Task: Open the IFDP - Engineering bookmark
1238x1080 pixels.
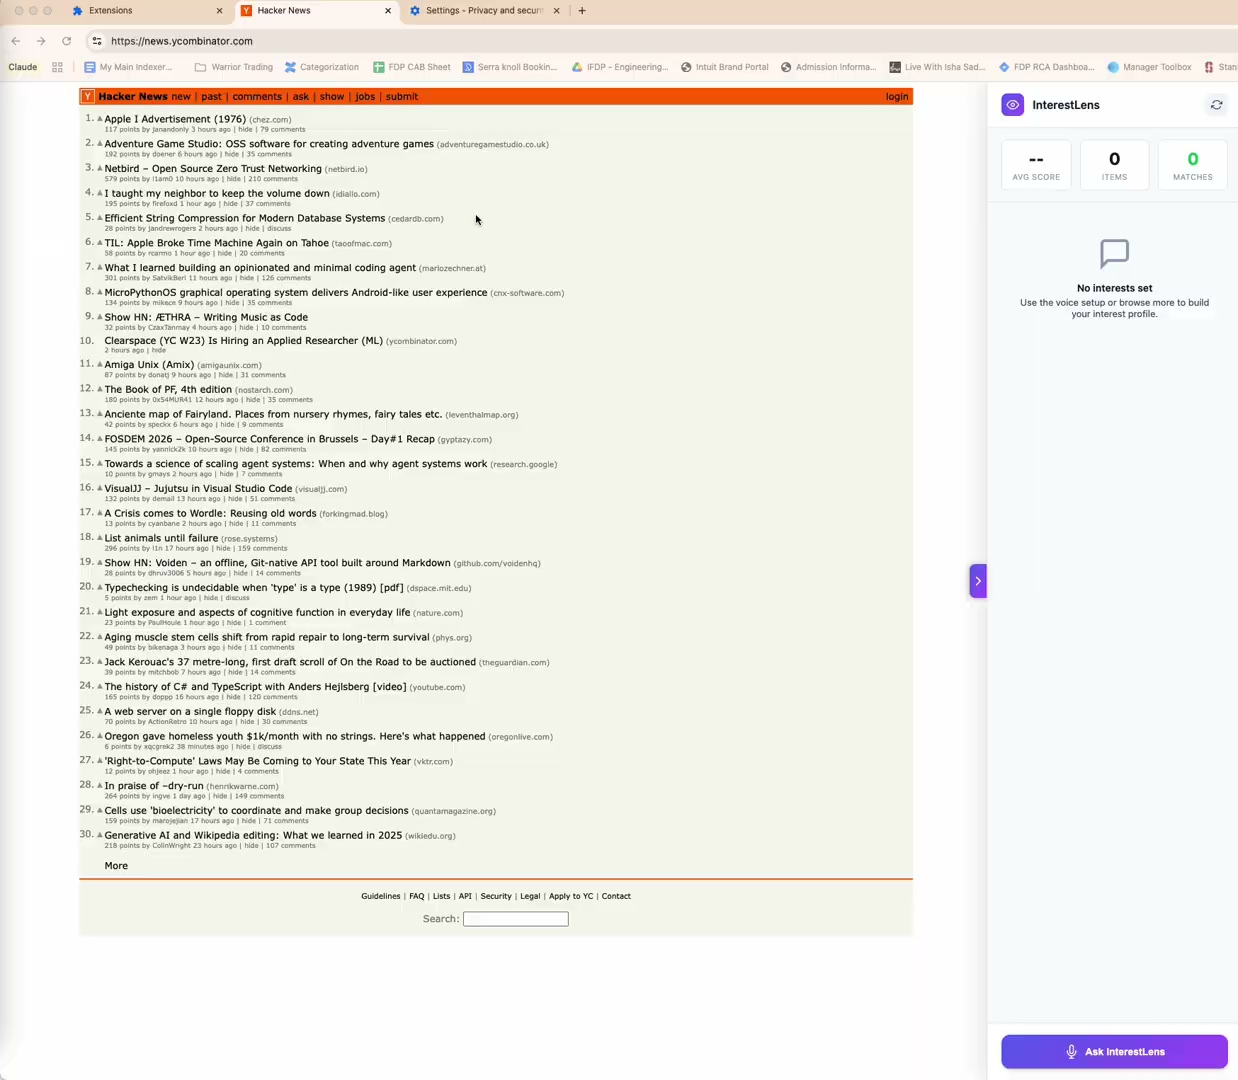Action: pyautogui.click(x=619, y=67)
